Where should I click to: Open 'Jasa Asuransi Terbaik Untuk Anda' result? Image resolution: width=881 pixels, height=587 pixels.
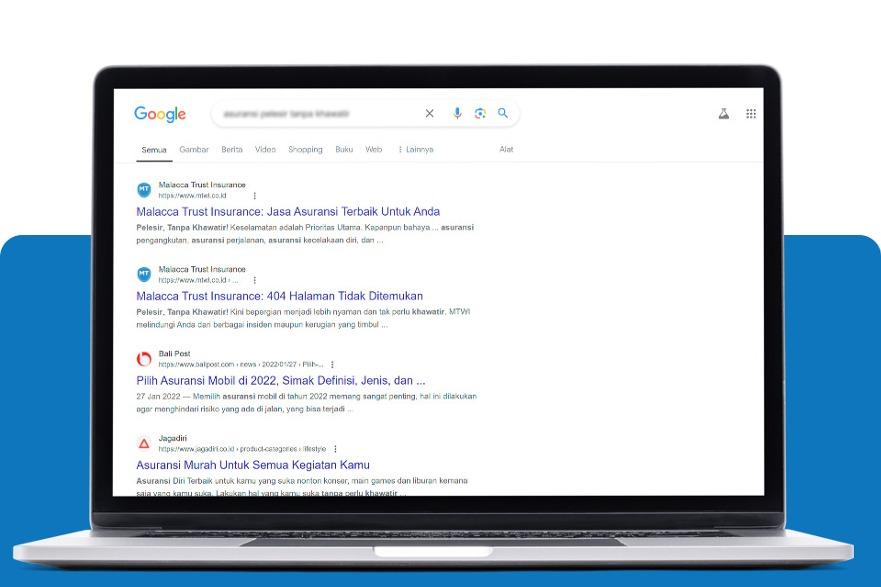click(288, 211)
